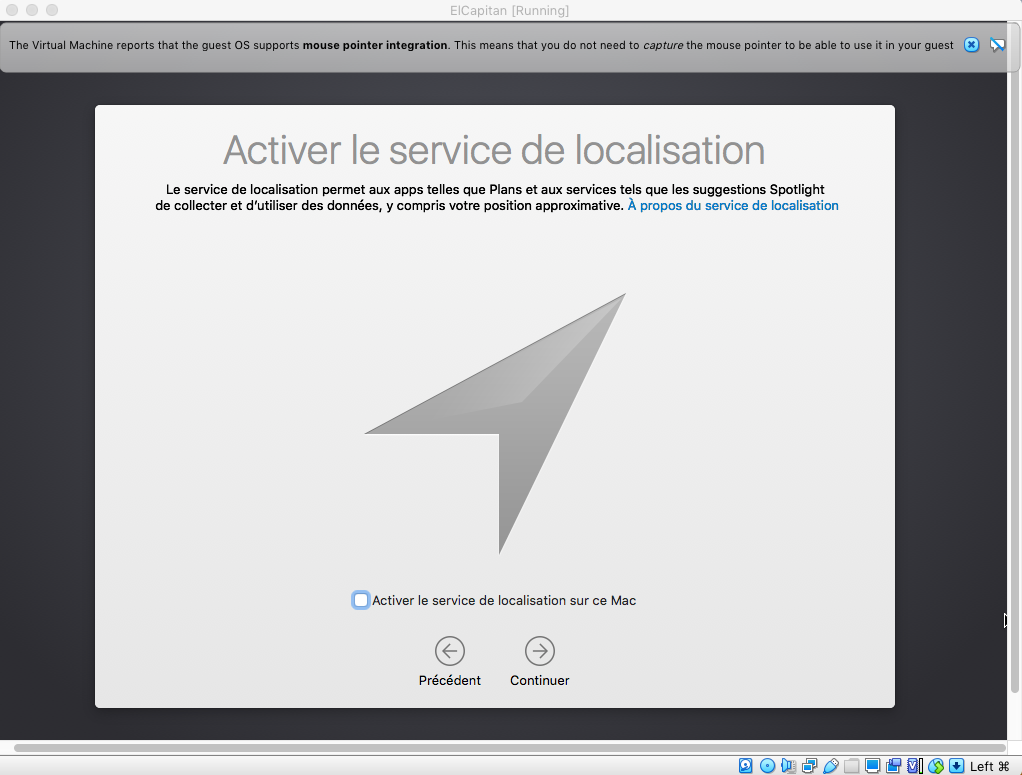Click the Activer le service de localisation heading

[x=494, y=151]
